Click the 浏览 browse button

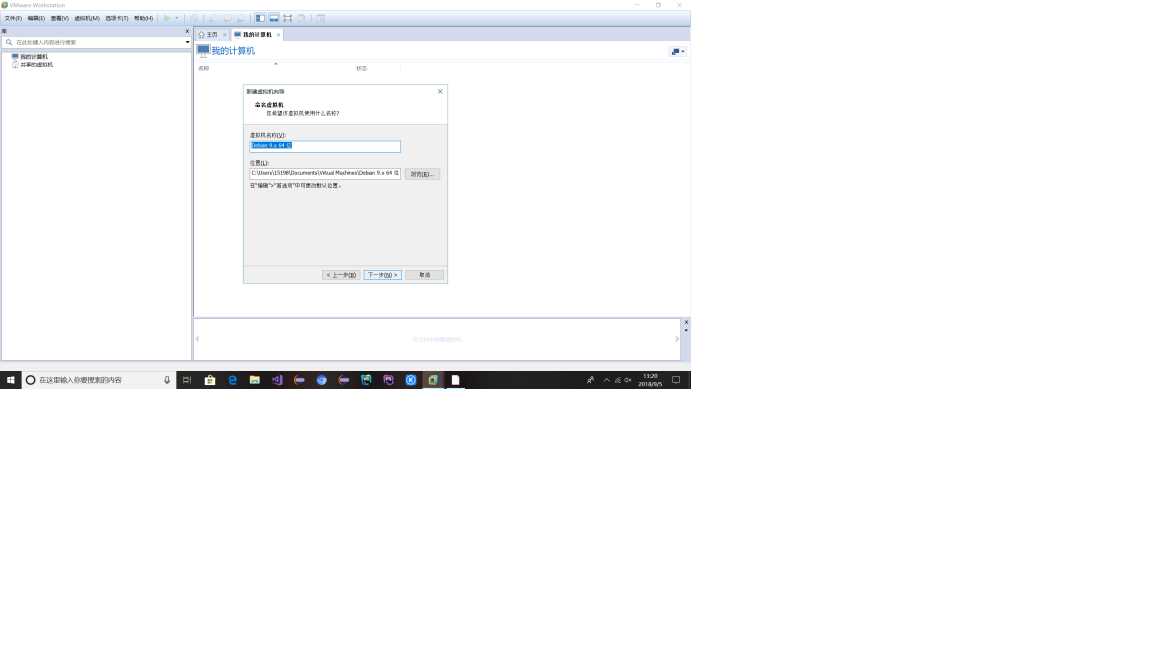coord(422,174)
